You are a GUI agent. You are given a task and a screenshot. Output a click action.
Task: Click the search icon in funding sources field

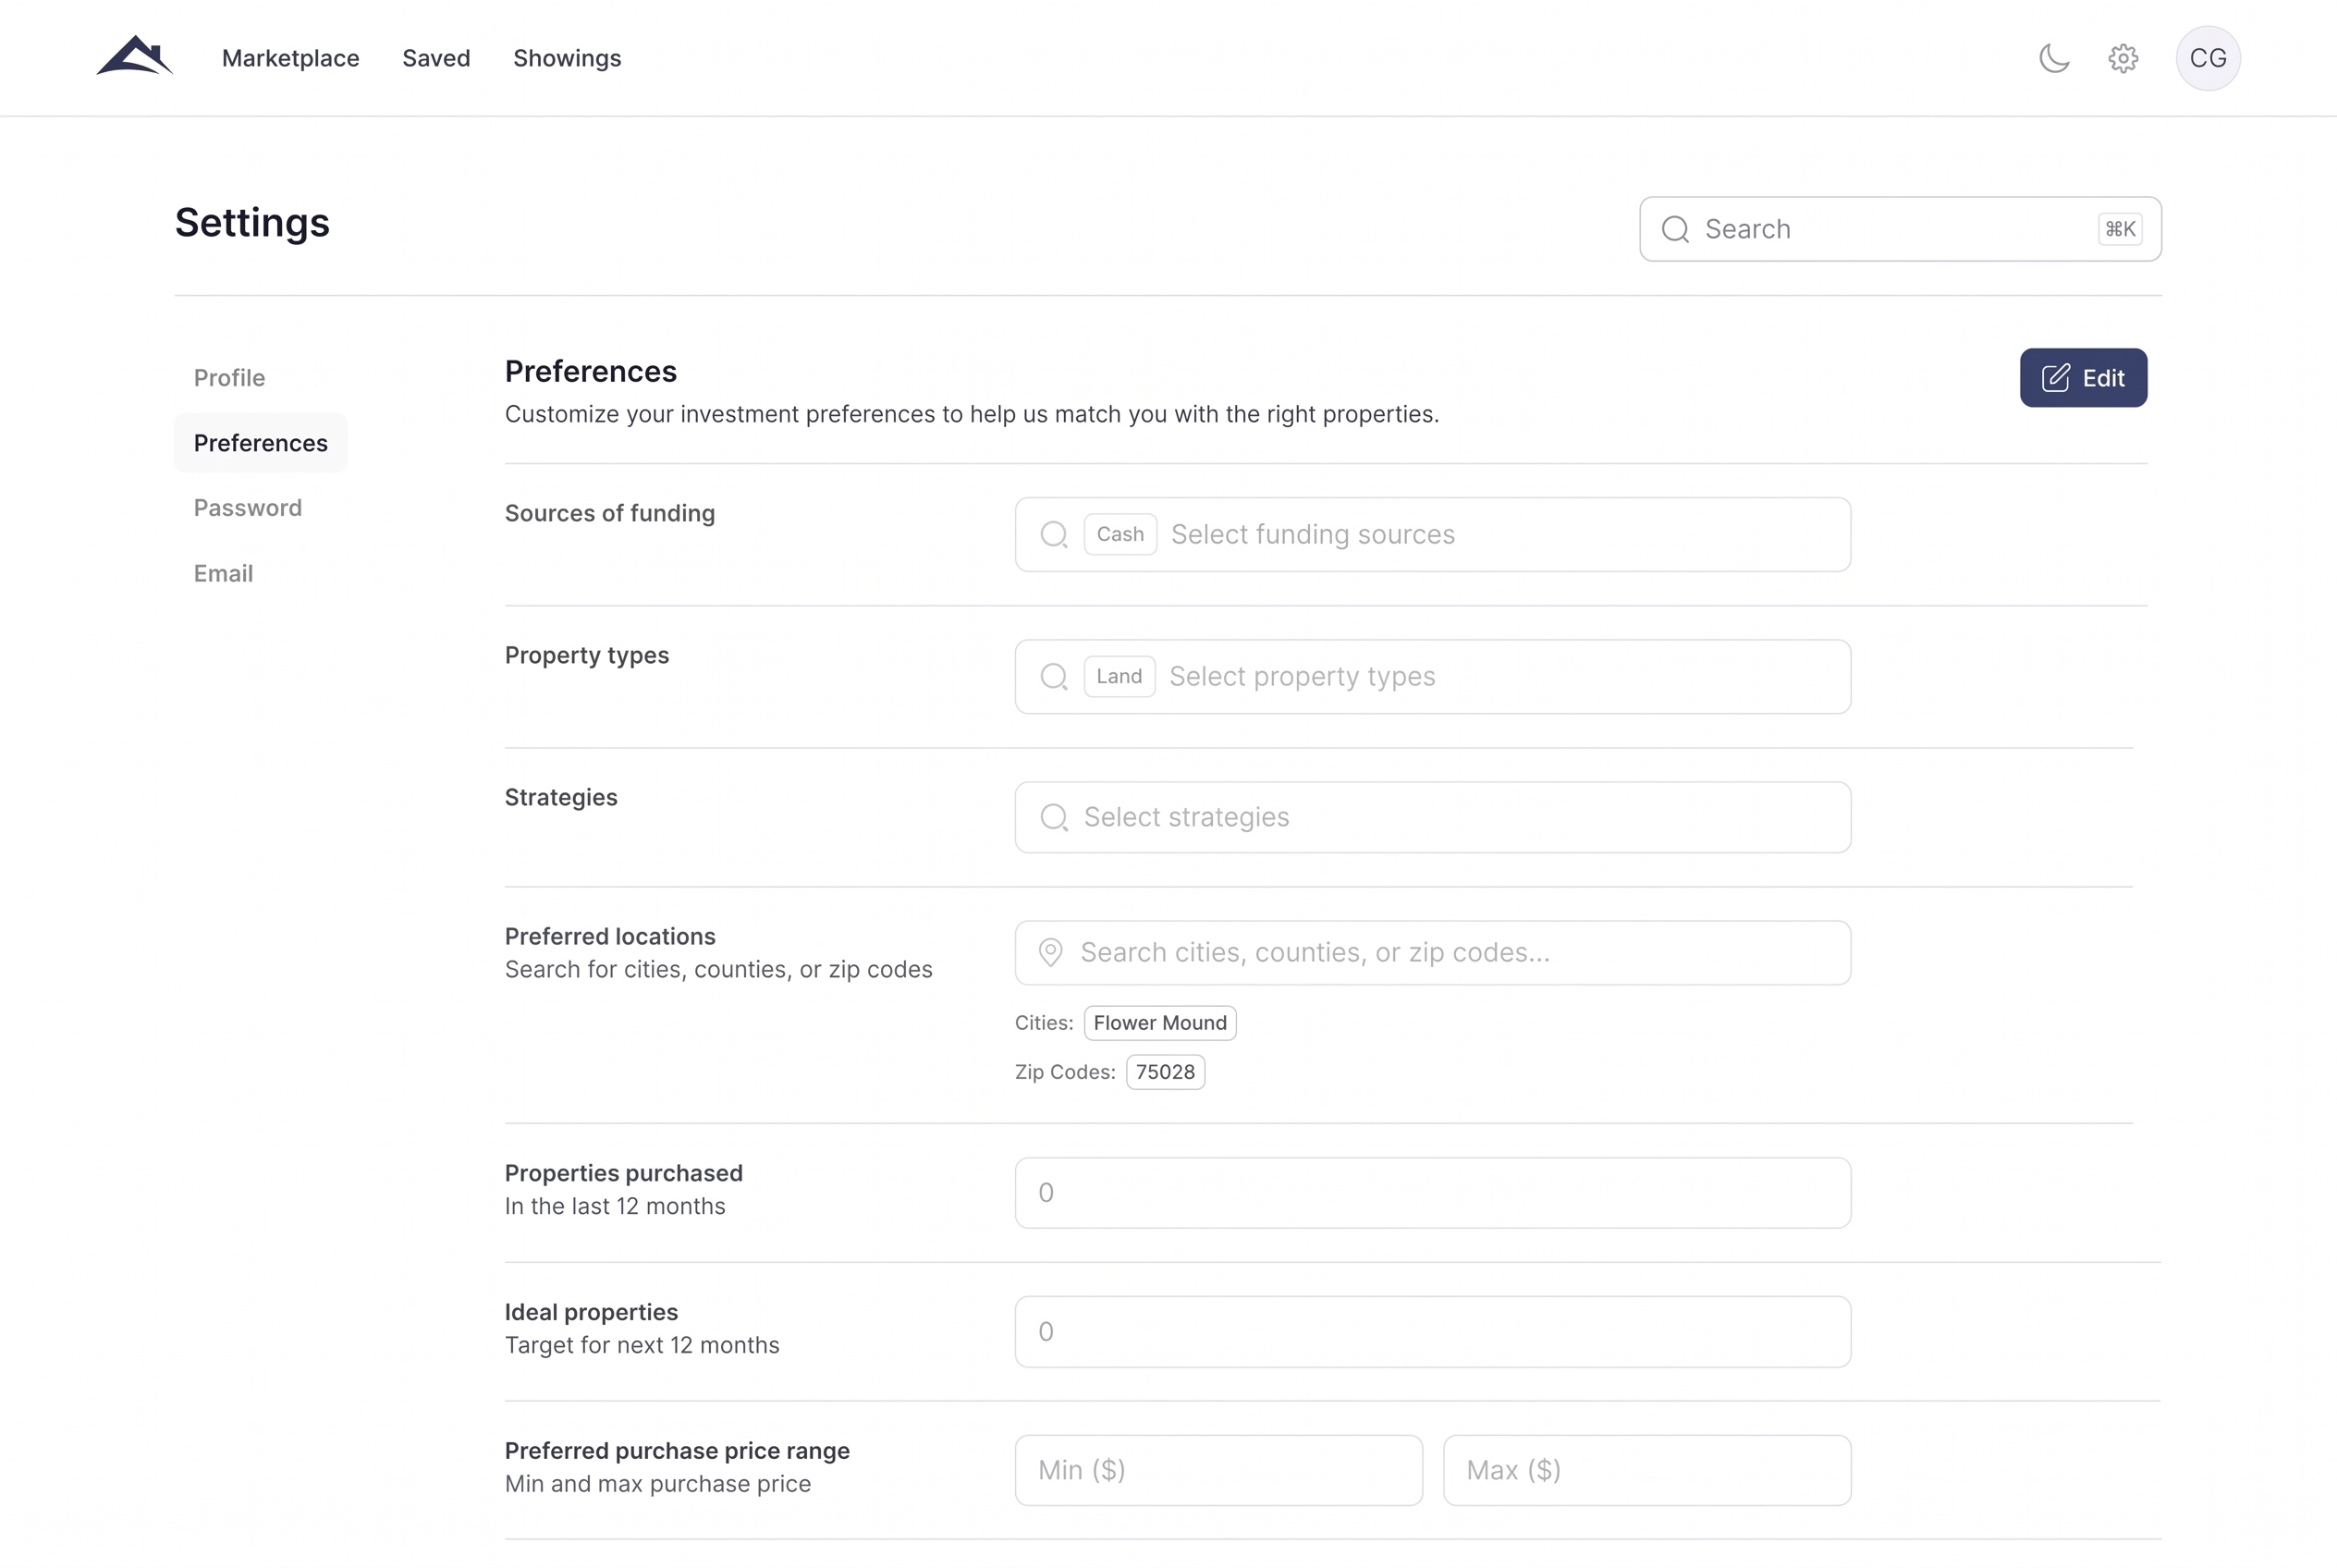point(1054,534)
